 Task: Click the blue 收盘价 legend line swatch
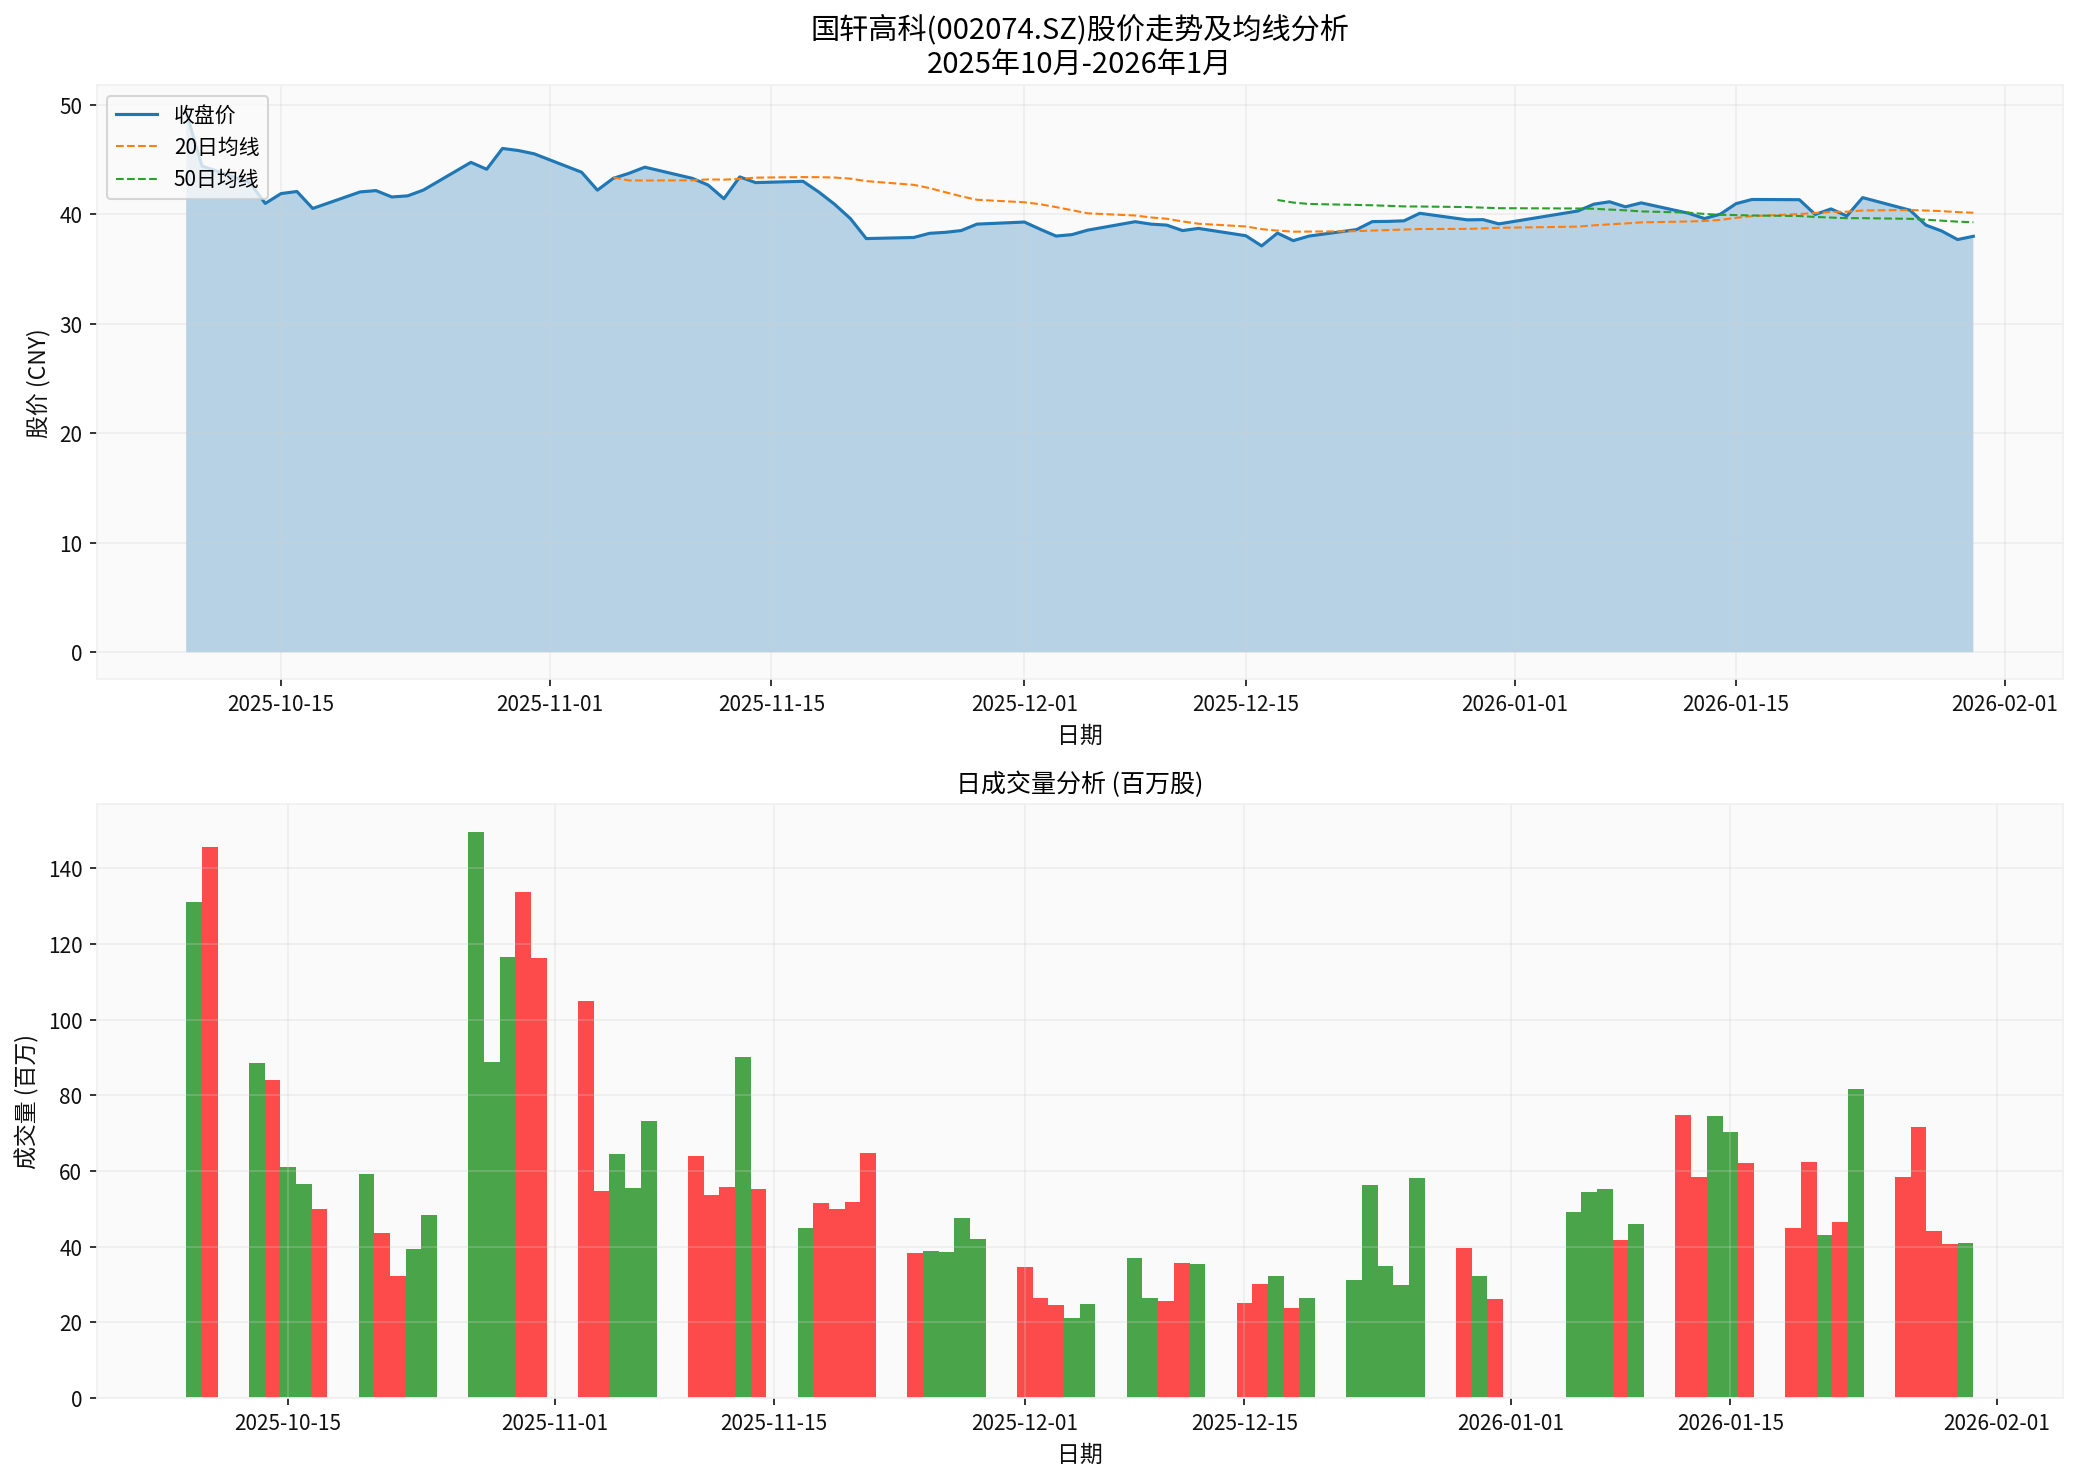pos(137,115)
